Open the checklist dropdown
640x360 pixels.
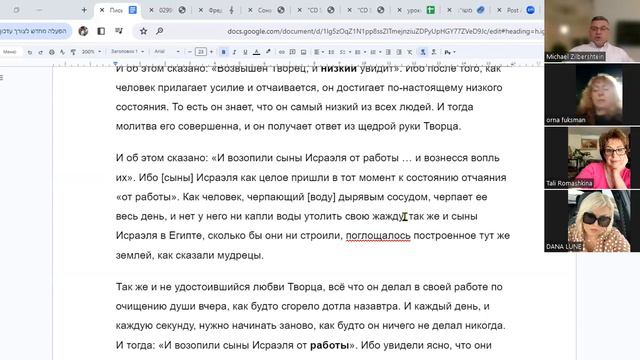[x=345, y=52]
